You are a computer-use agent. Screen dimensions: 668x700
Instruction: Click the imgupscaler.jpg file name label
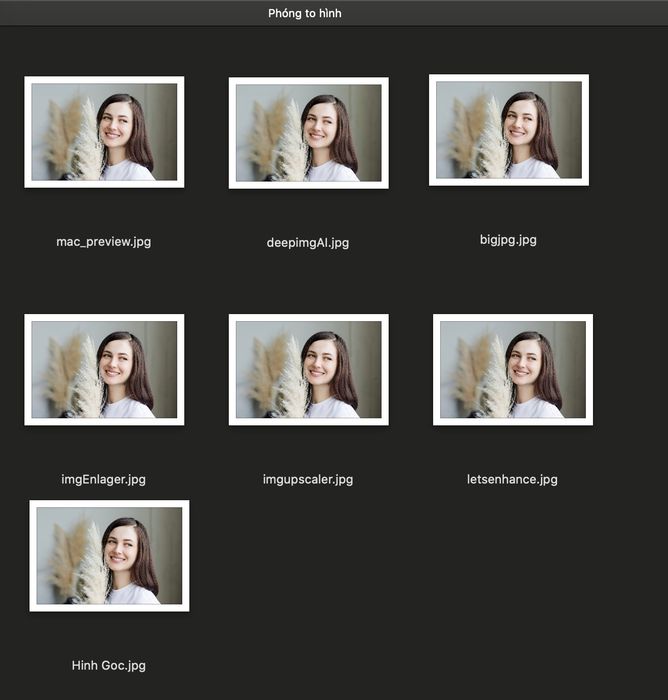308,479
